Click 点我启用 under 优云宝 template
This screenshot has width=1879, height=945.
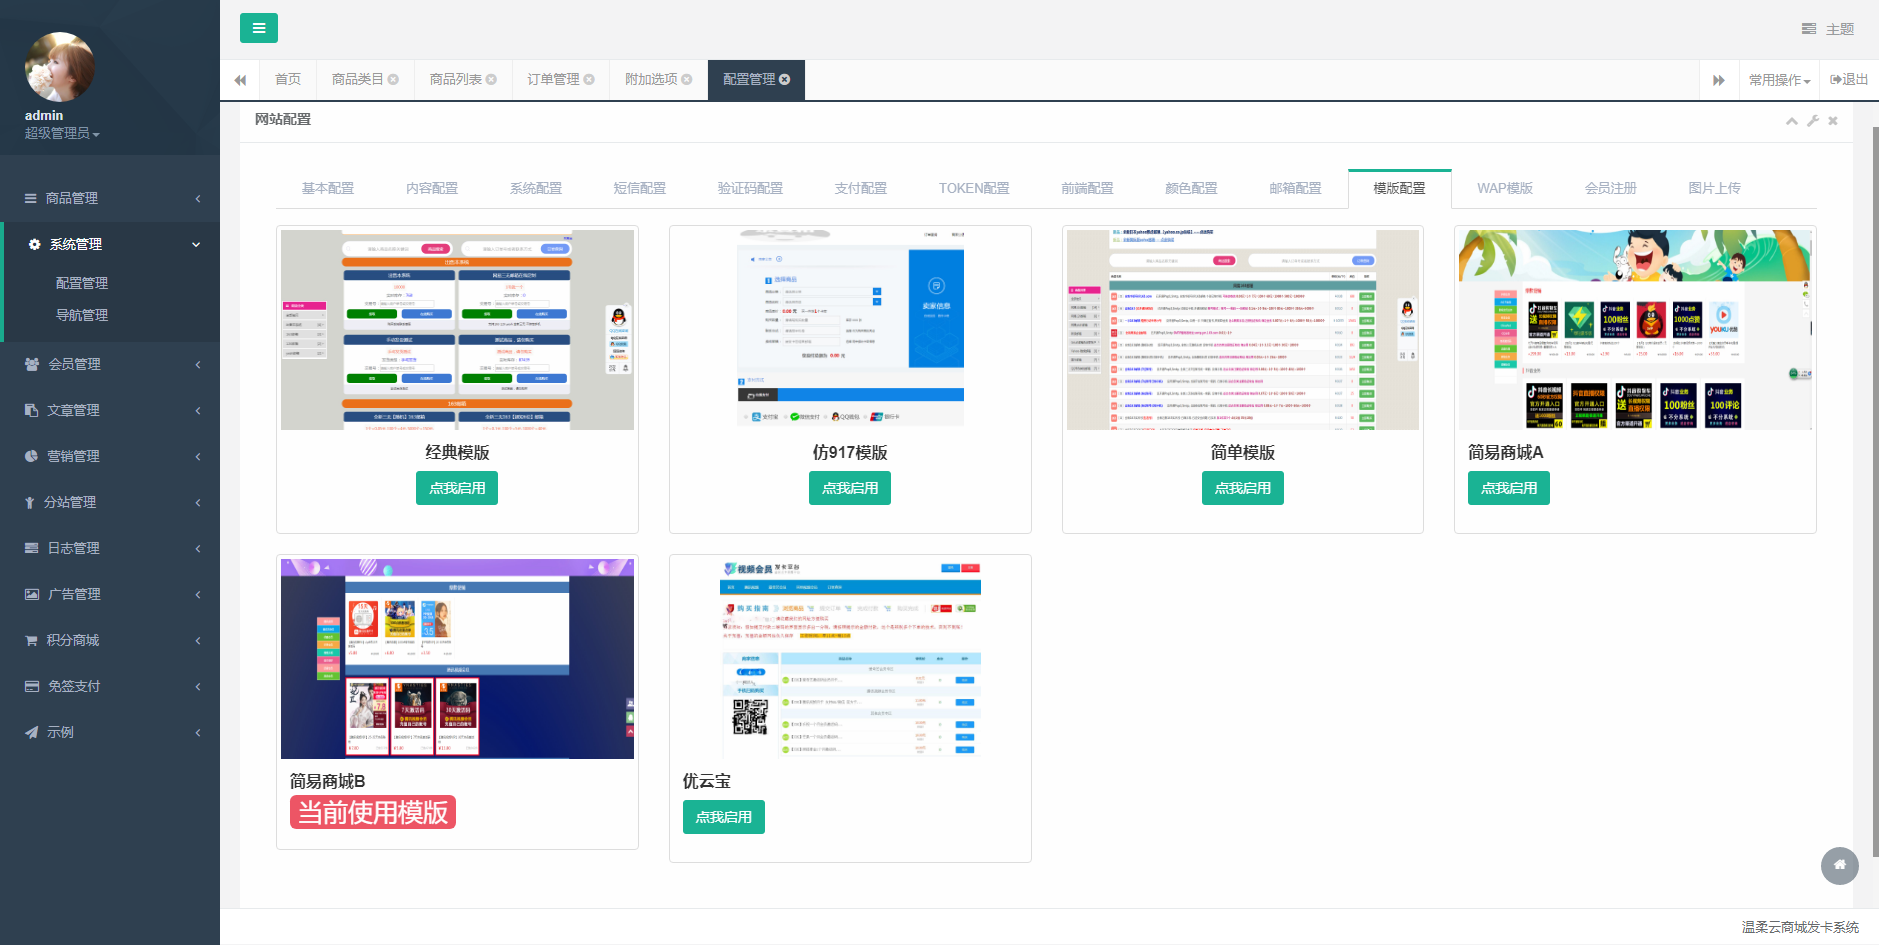click(x=723, y=817)
